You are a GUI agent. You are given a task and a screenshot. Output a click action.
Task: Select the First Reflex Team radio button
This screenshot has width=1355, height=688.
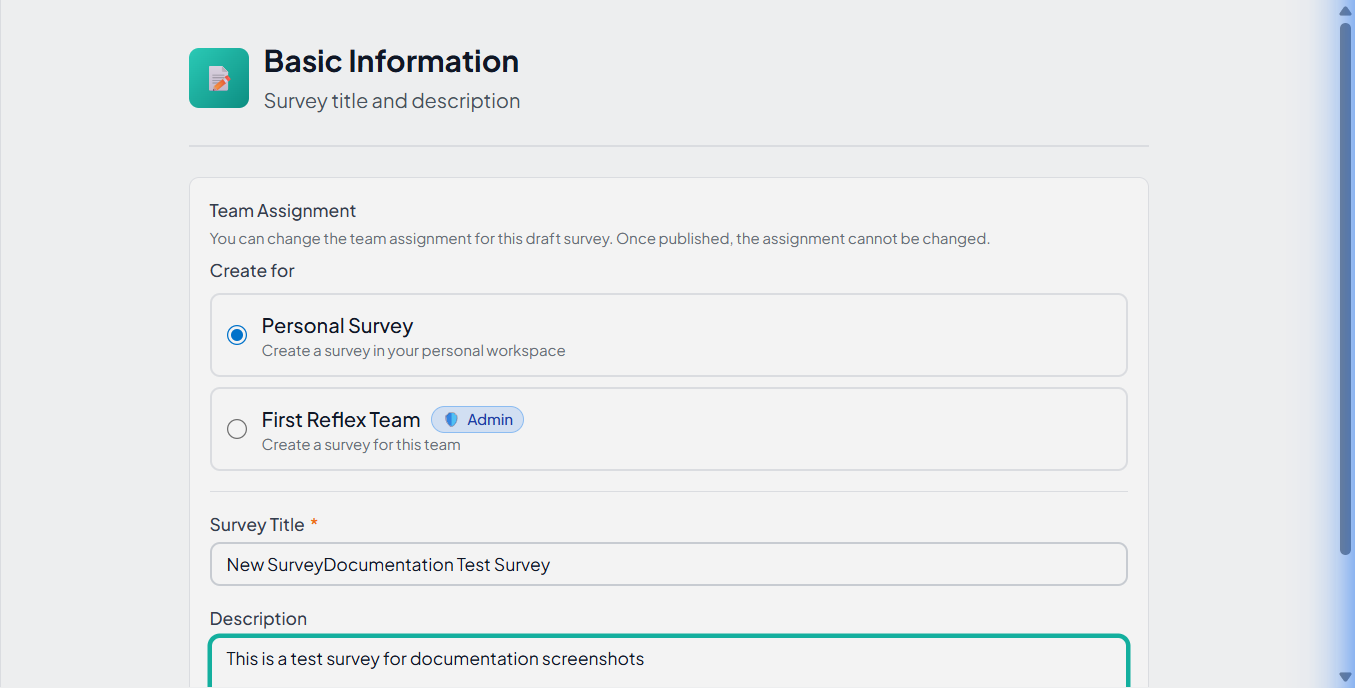click(x=237, y=429)
